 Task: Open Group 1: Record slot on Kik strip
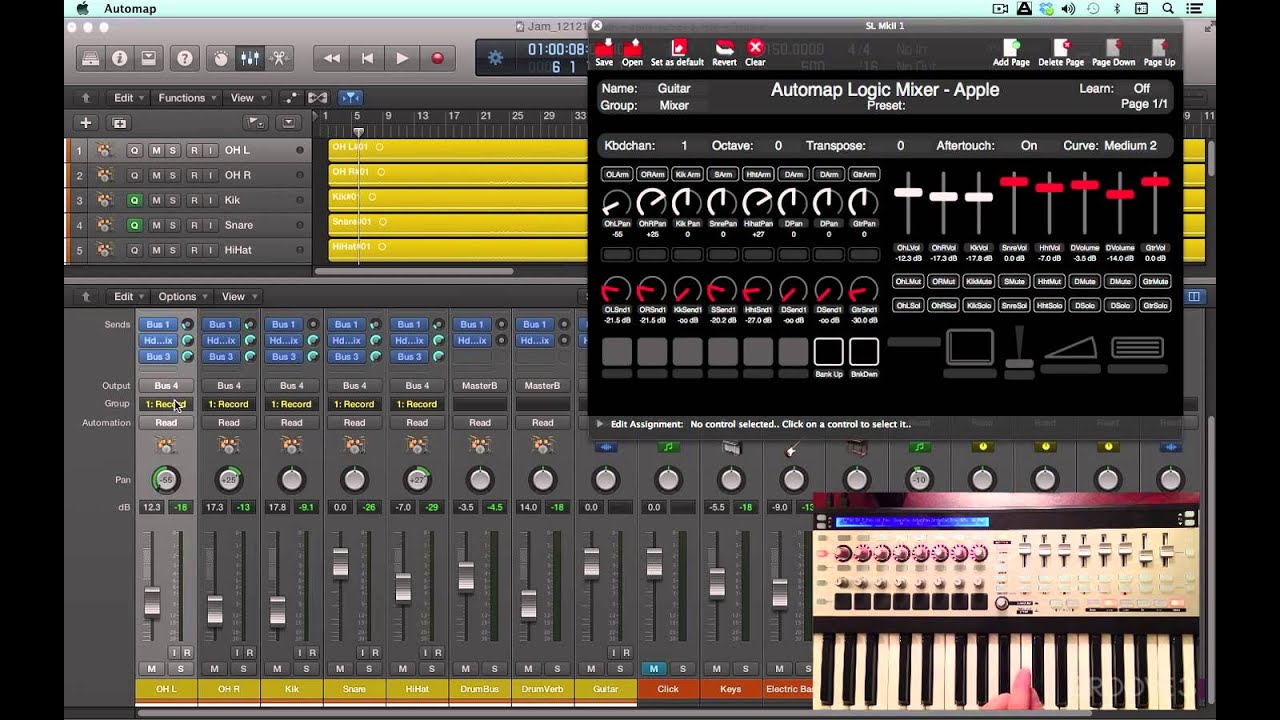pos(291,404)
